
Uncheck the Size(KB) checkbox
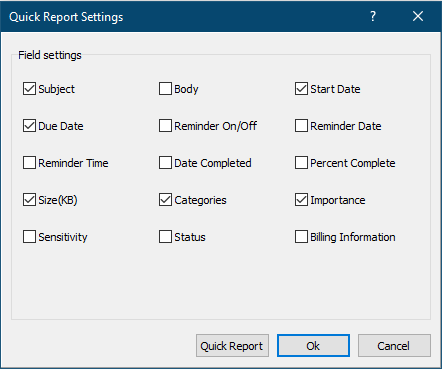pyautogui.click(x=29, y=200)
